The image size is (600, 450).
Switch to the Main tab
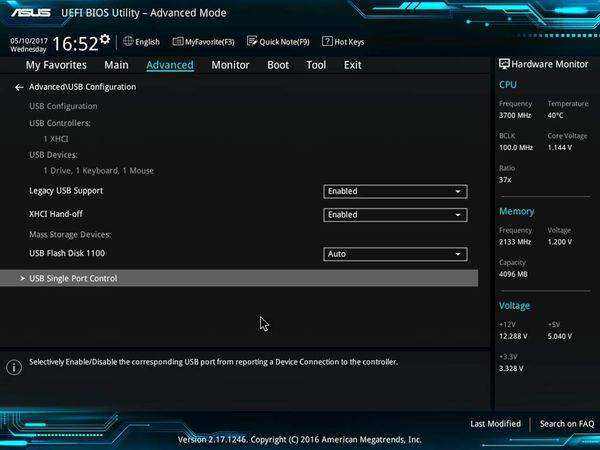[116, 65]
